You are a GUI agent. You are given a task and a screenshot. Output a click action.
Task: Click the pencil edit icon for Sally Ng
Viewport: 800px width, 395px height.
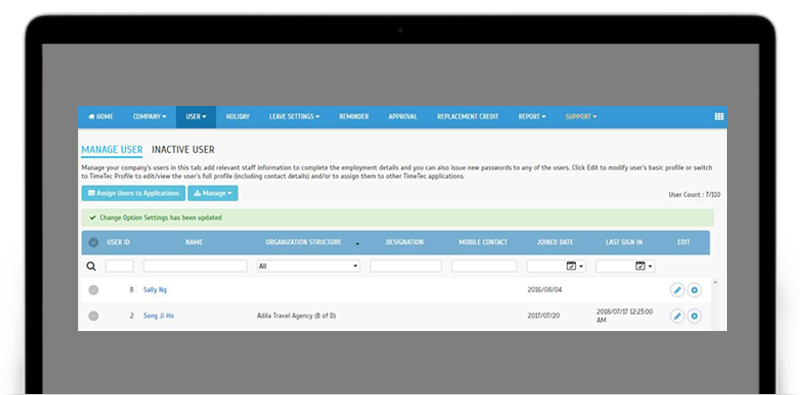tap(677, 290)
